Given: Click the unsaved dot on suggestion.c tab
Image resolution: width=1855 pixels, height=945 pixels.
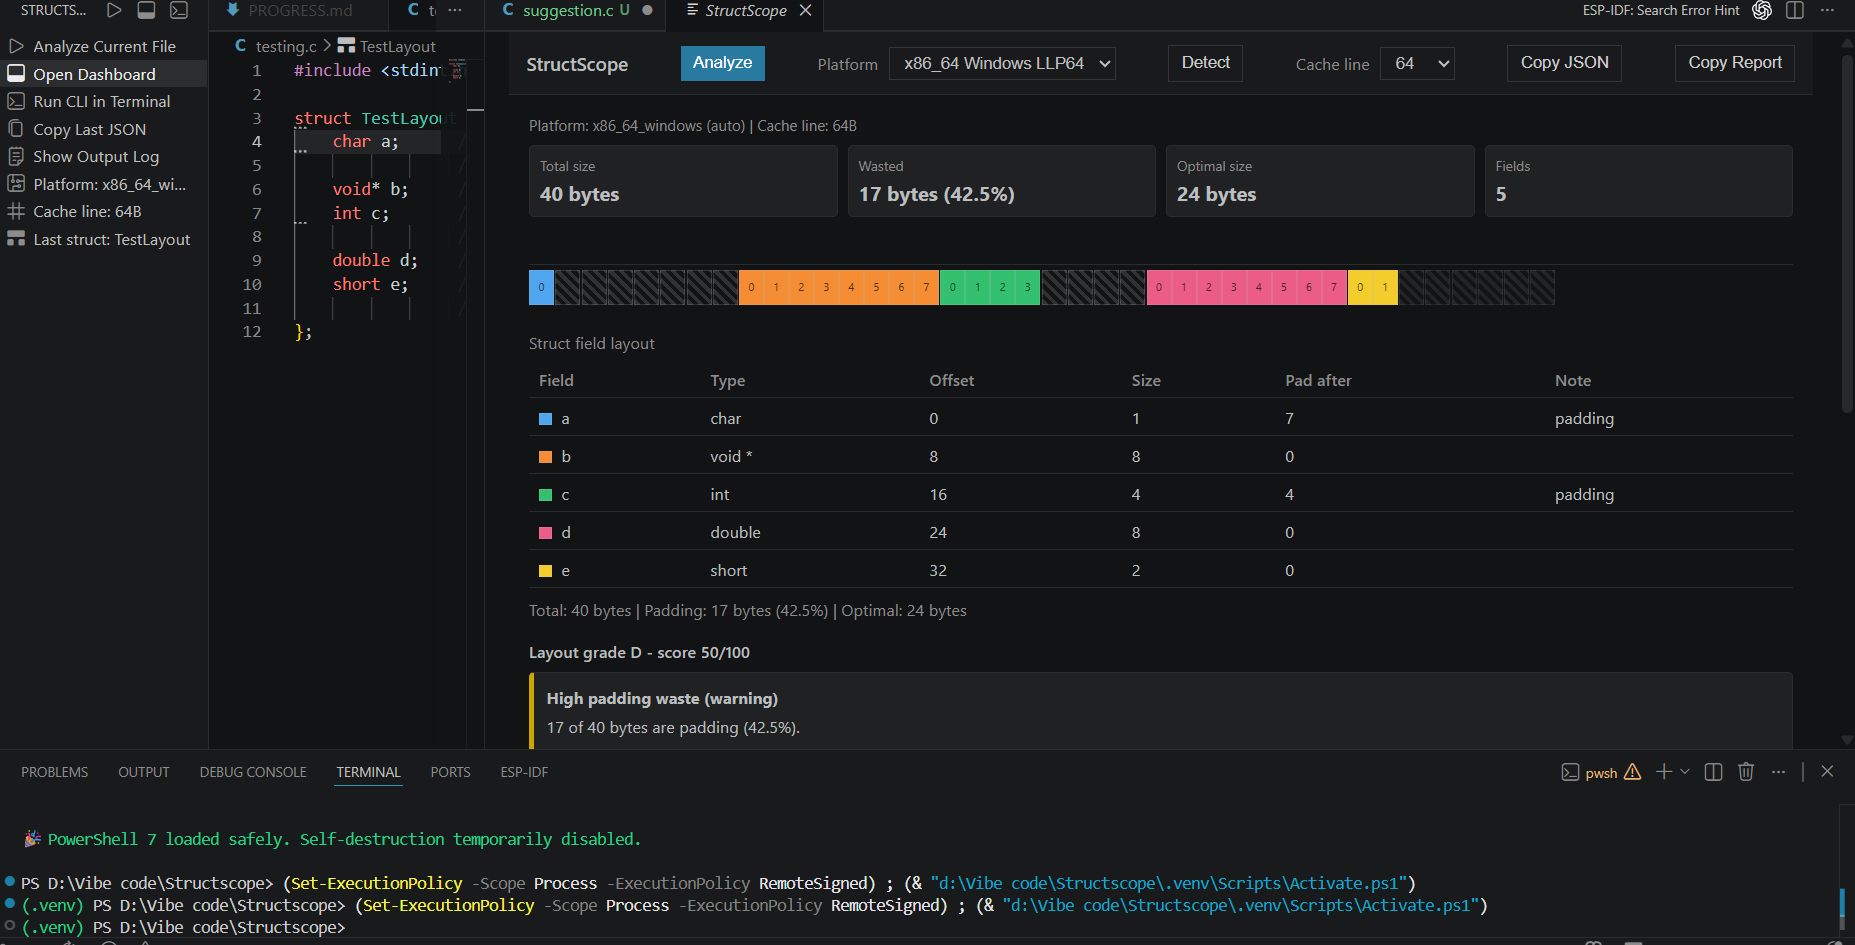Looking at the screenshot, I should click(x=647, y=10).
